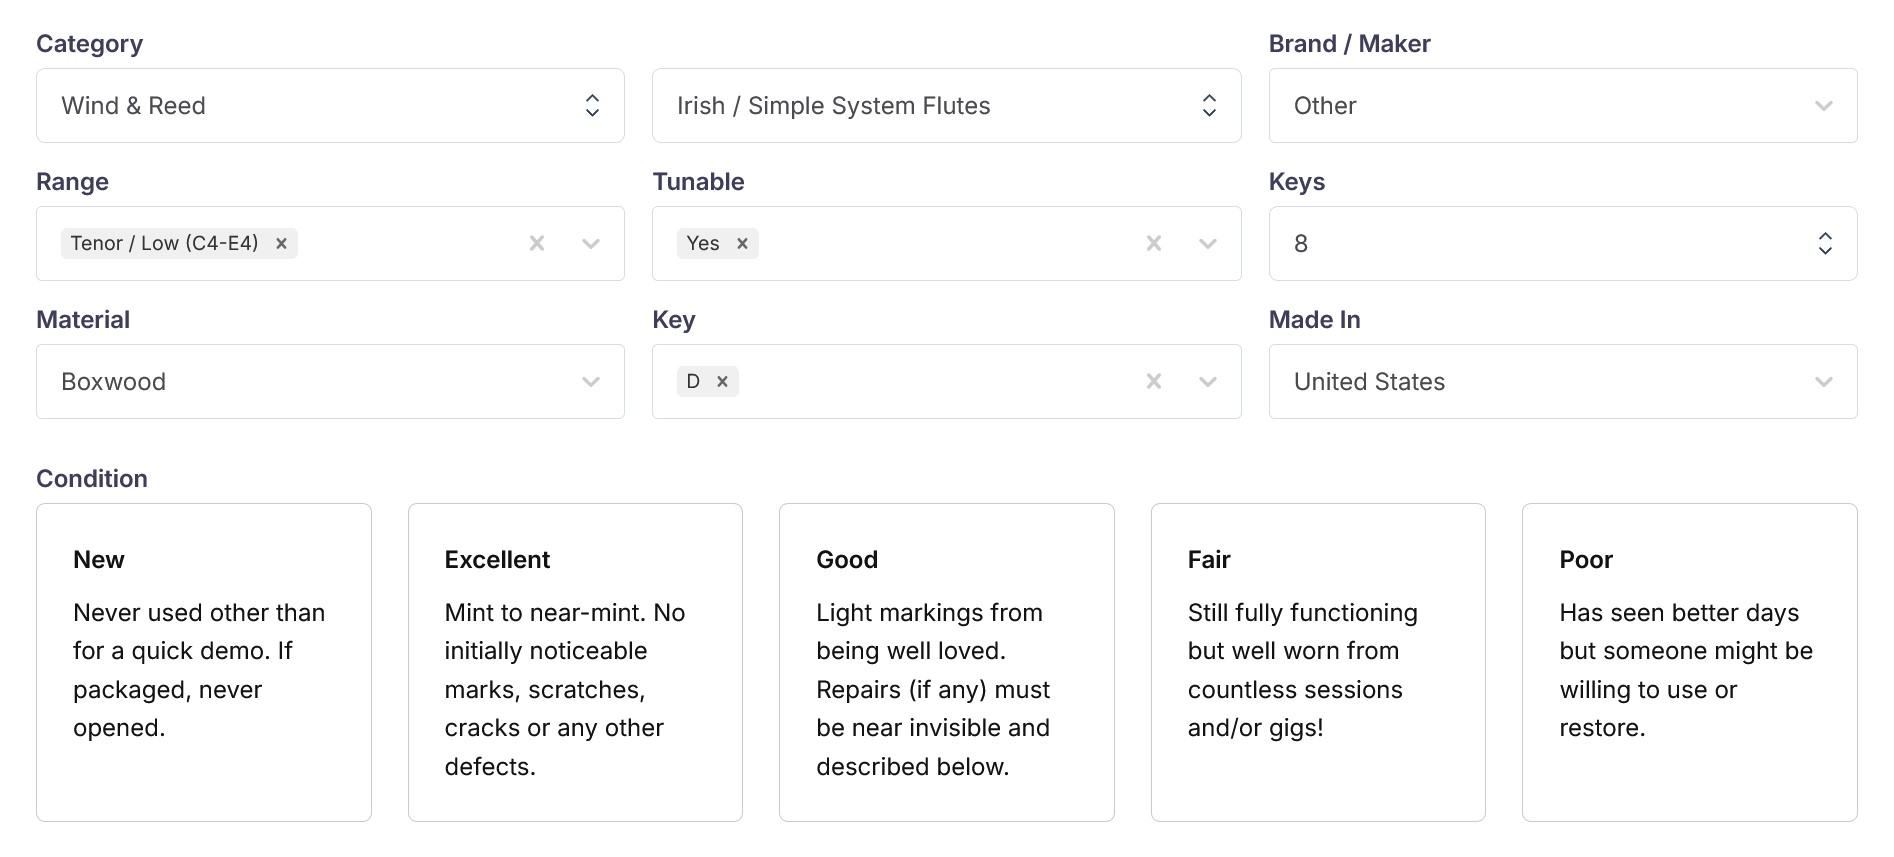Select Fair as the condition

(1318, 662)
